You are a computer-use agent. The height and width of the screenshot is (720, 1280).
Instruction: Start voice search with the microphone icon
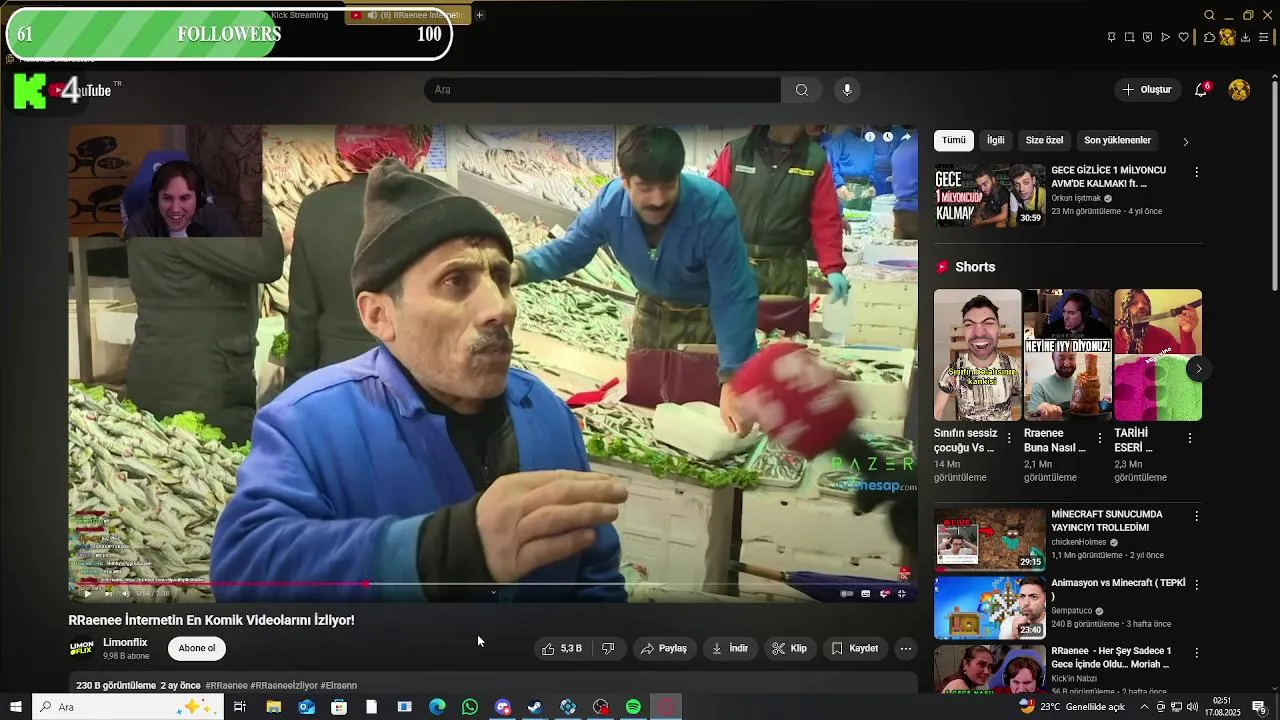click(847, 90)
